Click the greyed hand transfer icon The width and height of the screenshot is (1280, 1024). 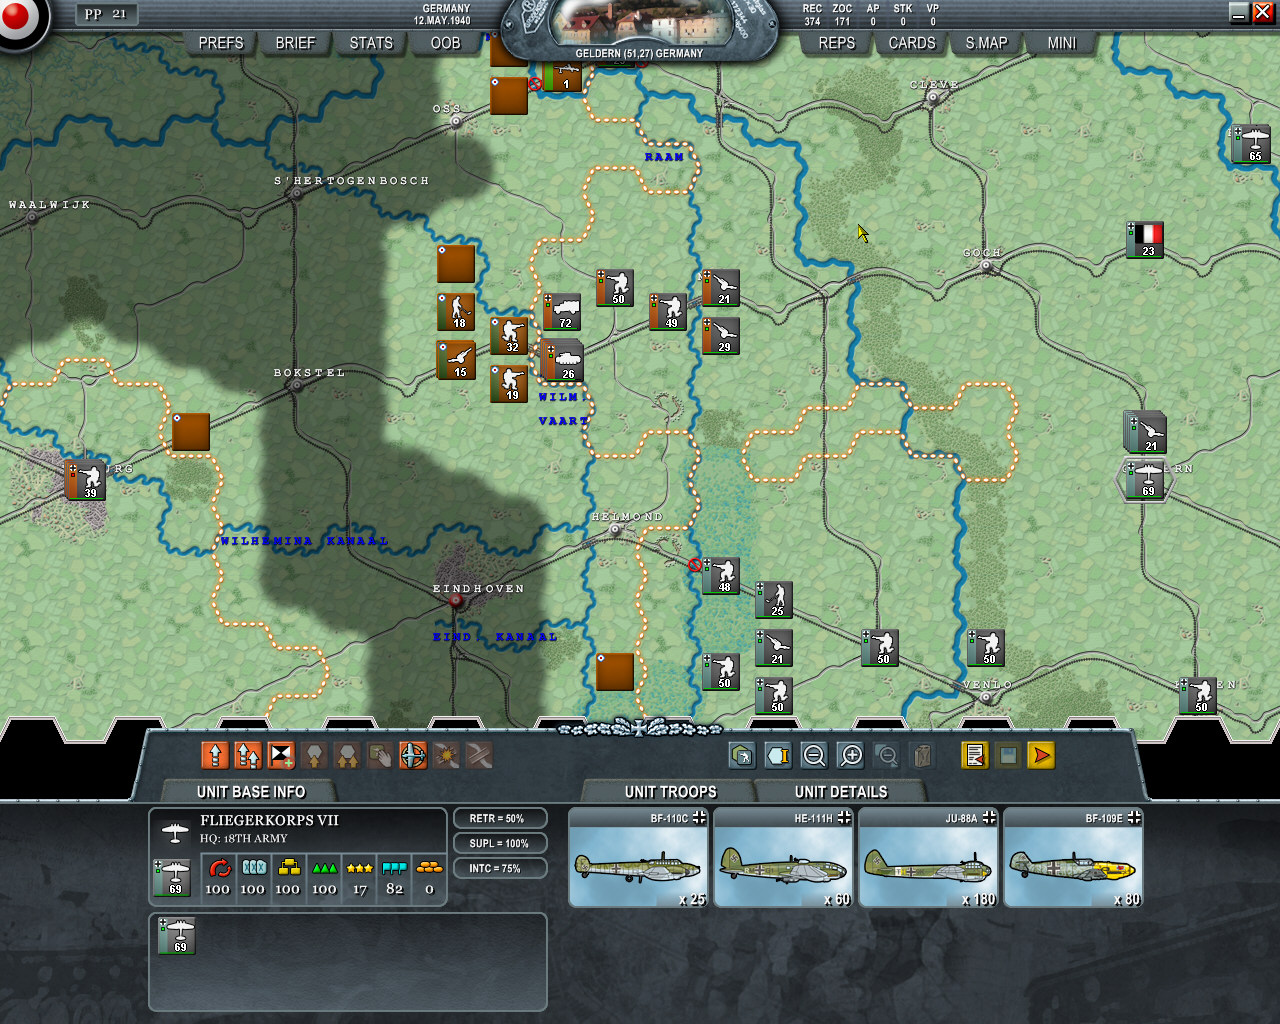coord(380,755)
